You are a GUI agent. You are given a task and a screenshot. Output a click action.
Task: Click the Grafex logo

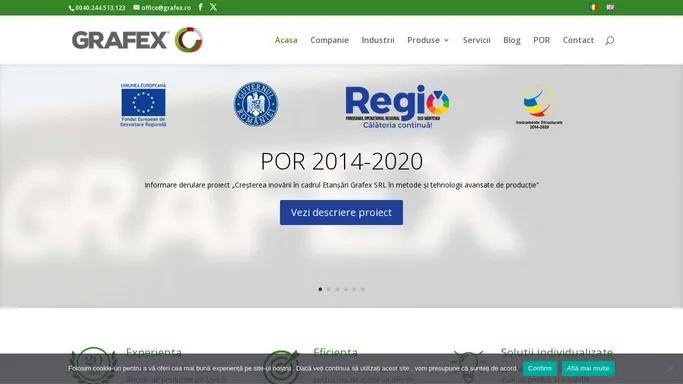137,40
